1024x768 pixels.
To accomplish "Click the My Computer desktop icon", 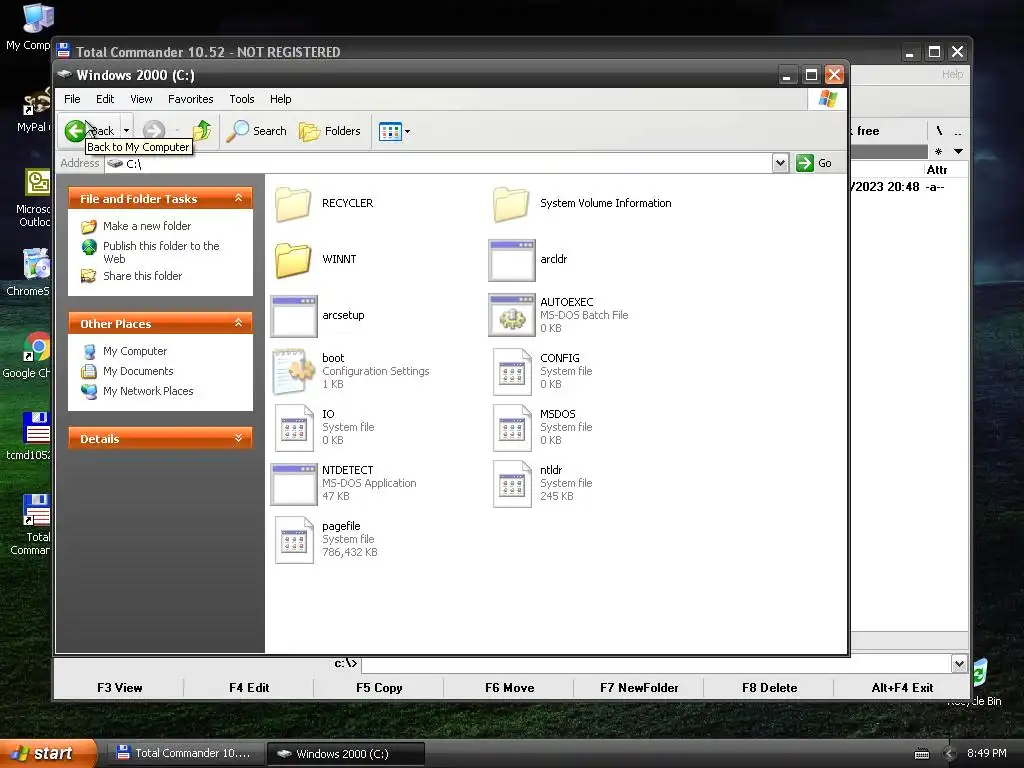I will pyautogui.click(x=37, y=18).
